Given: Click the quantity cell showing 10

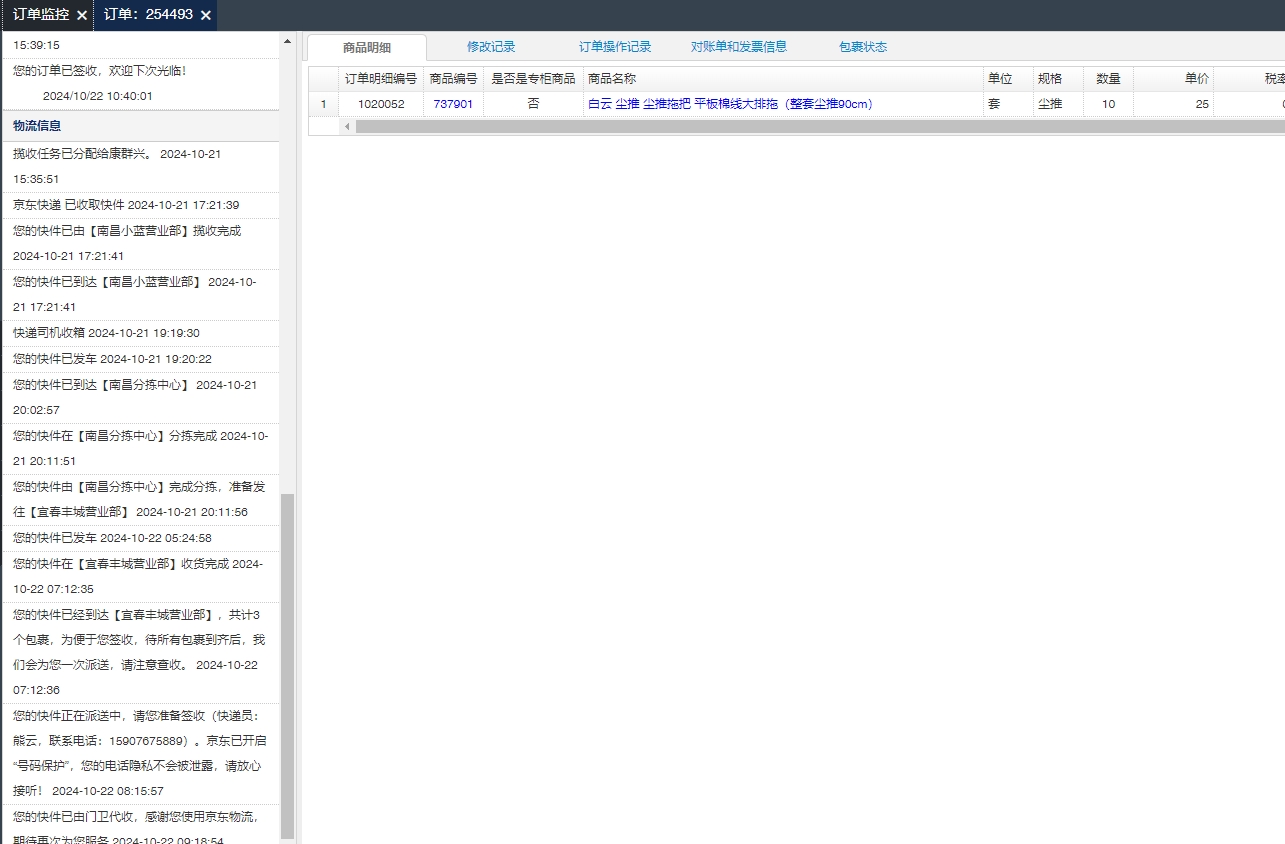Looking at the screenshot, I should point(1108,104).
